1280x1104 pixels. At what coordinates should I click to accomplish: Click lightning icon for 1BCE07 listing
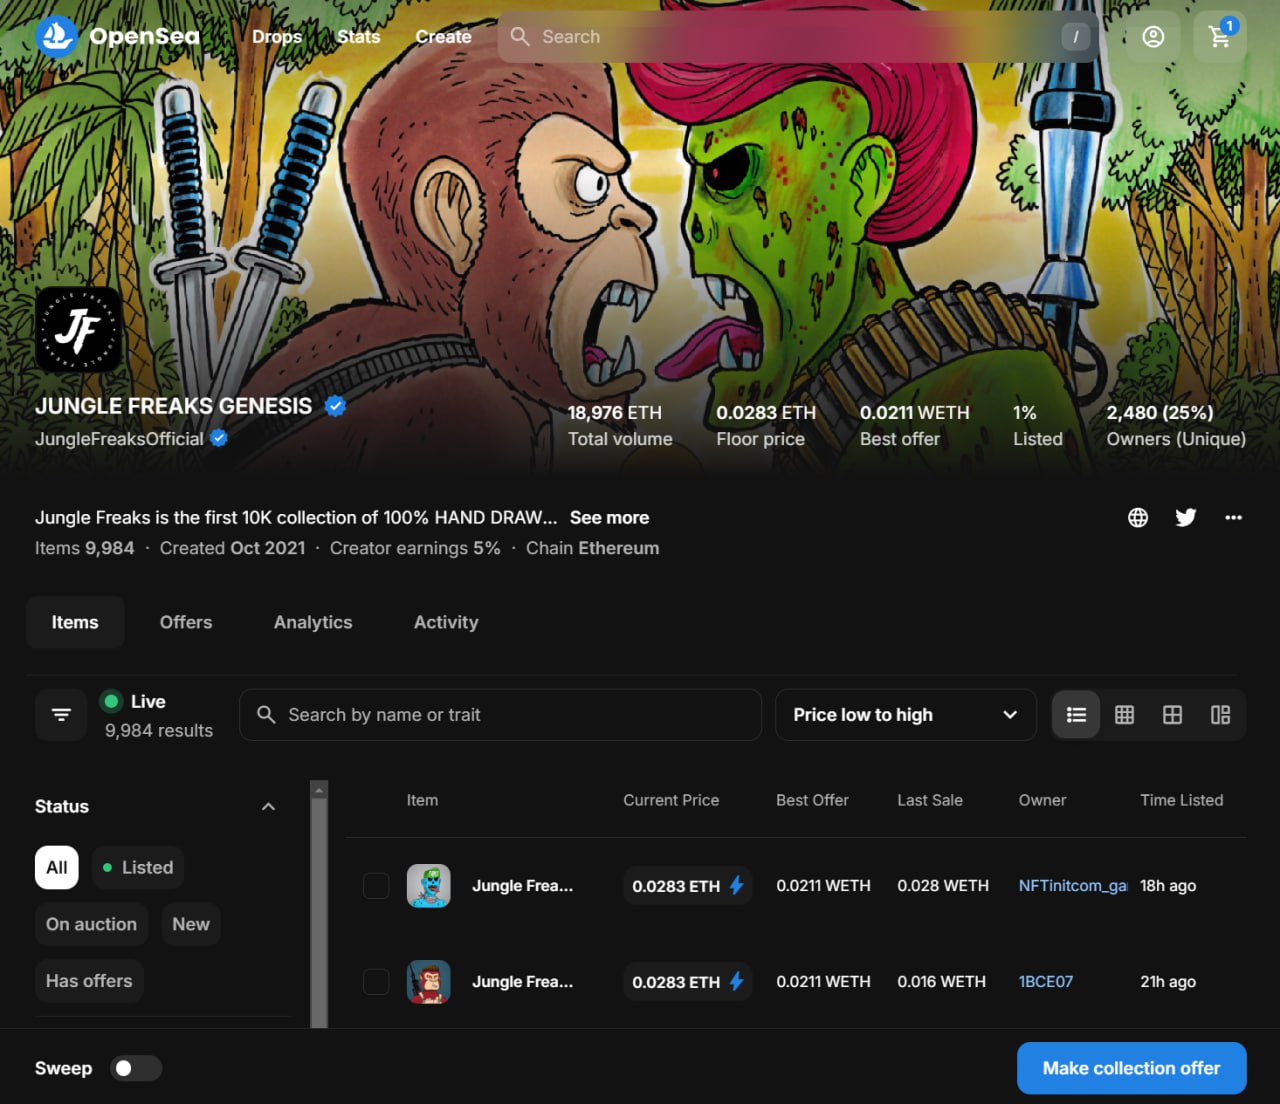[737, 981]
